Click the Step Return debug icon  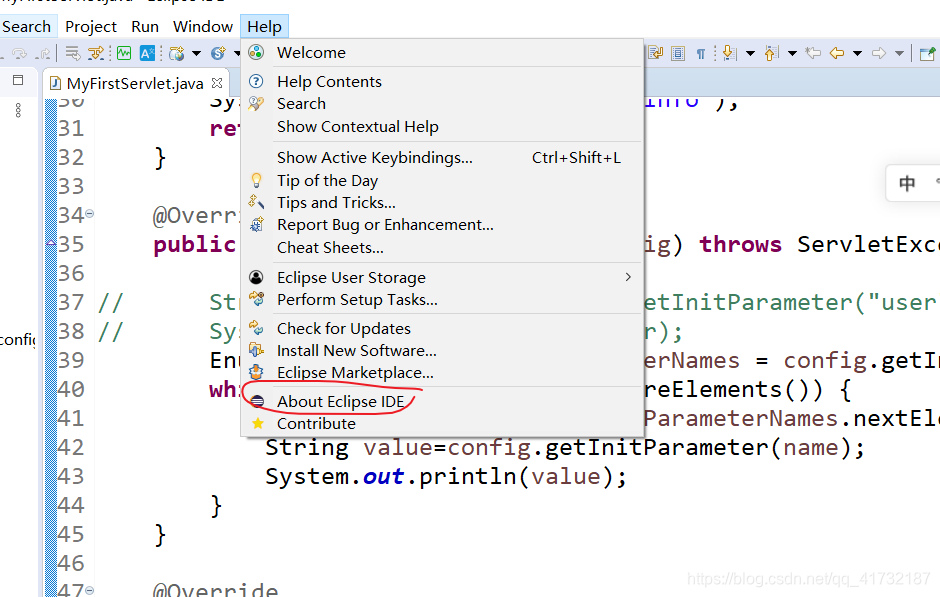tap(43, 54)
